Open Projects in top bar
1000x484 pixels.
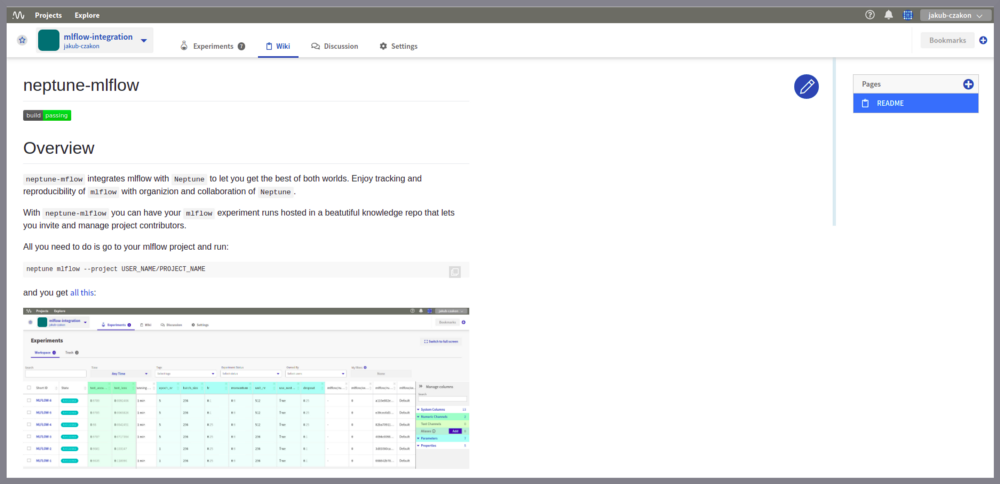[x=48, y=15]
